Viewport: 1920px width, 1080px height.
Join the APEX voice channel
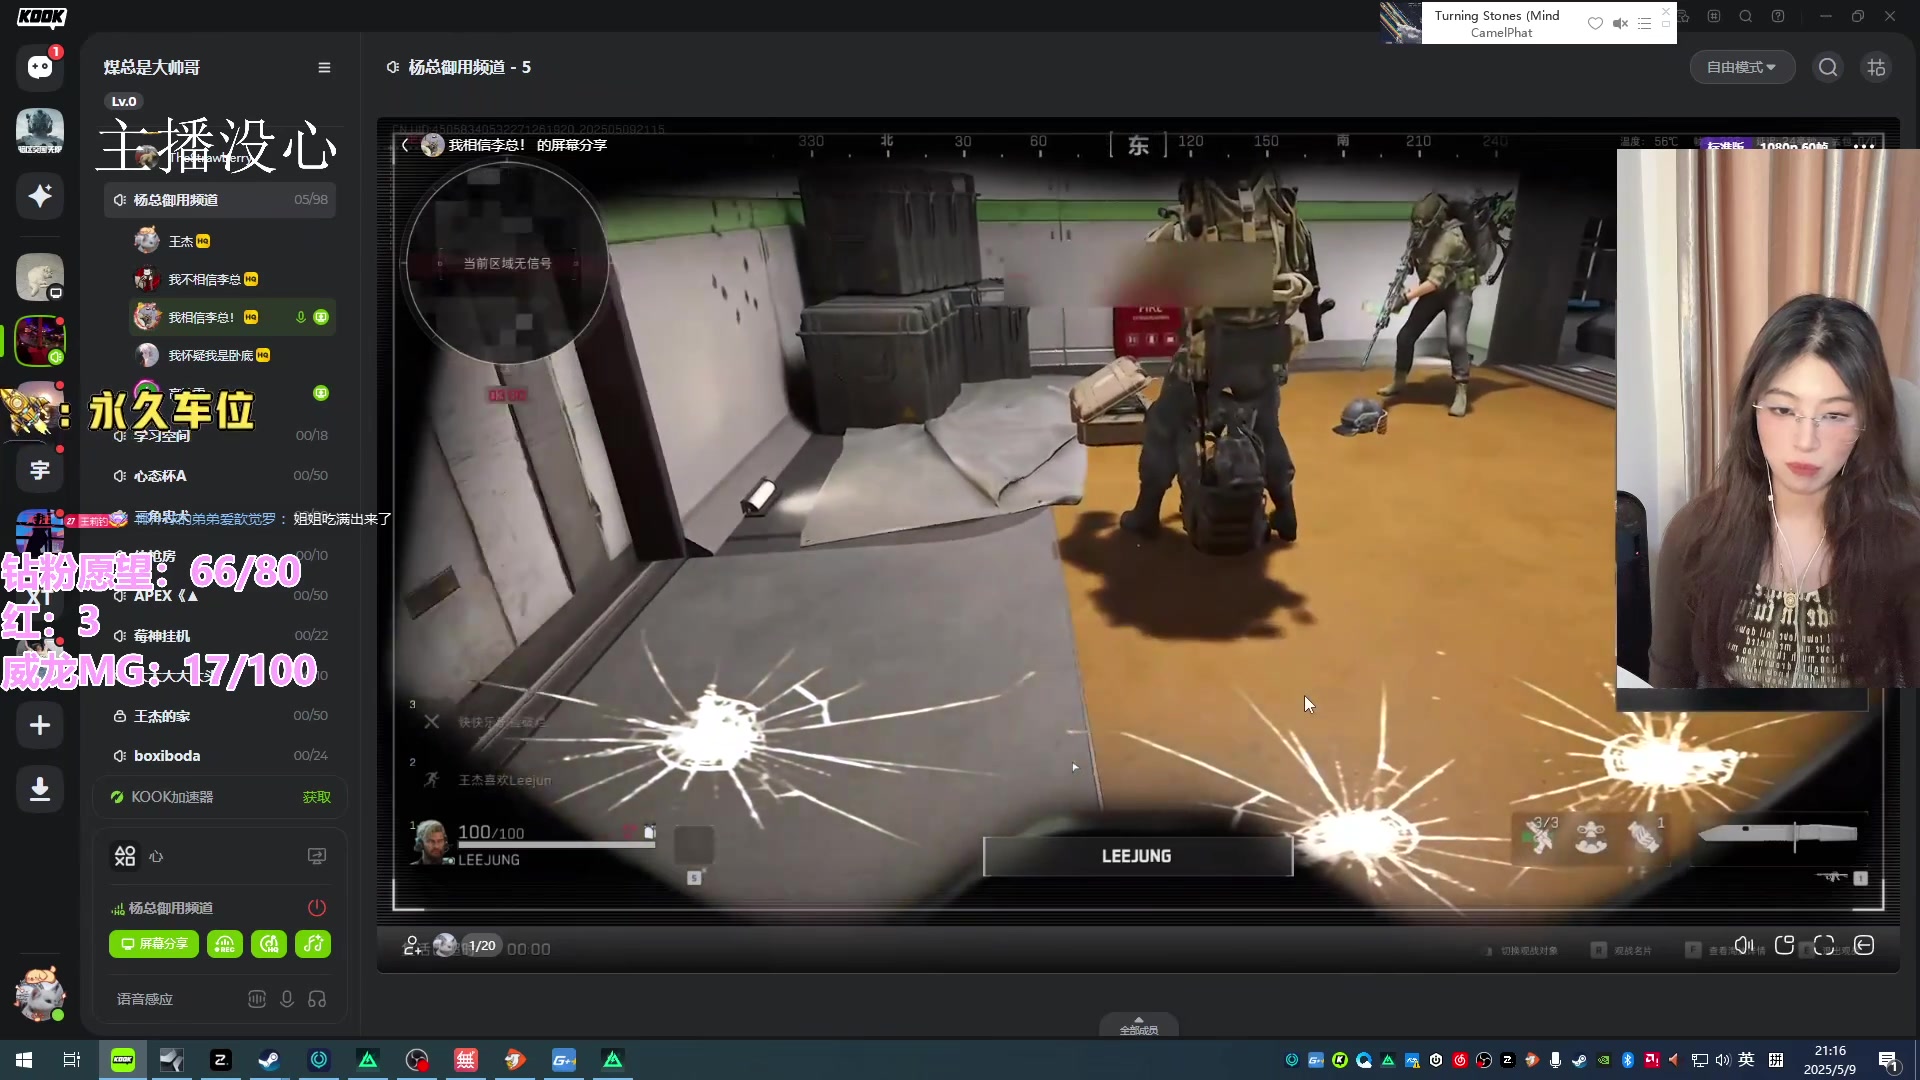pos(219,596)
